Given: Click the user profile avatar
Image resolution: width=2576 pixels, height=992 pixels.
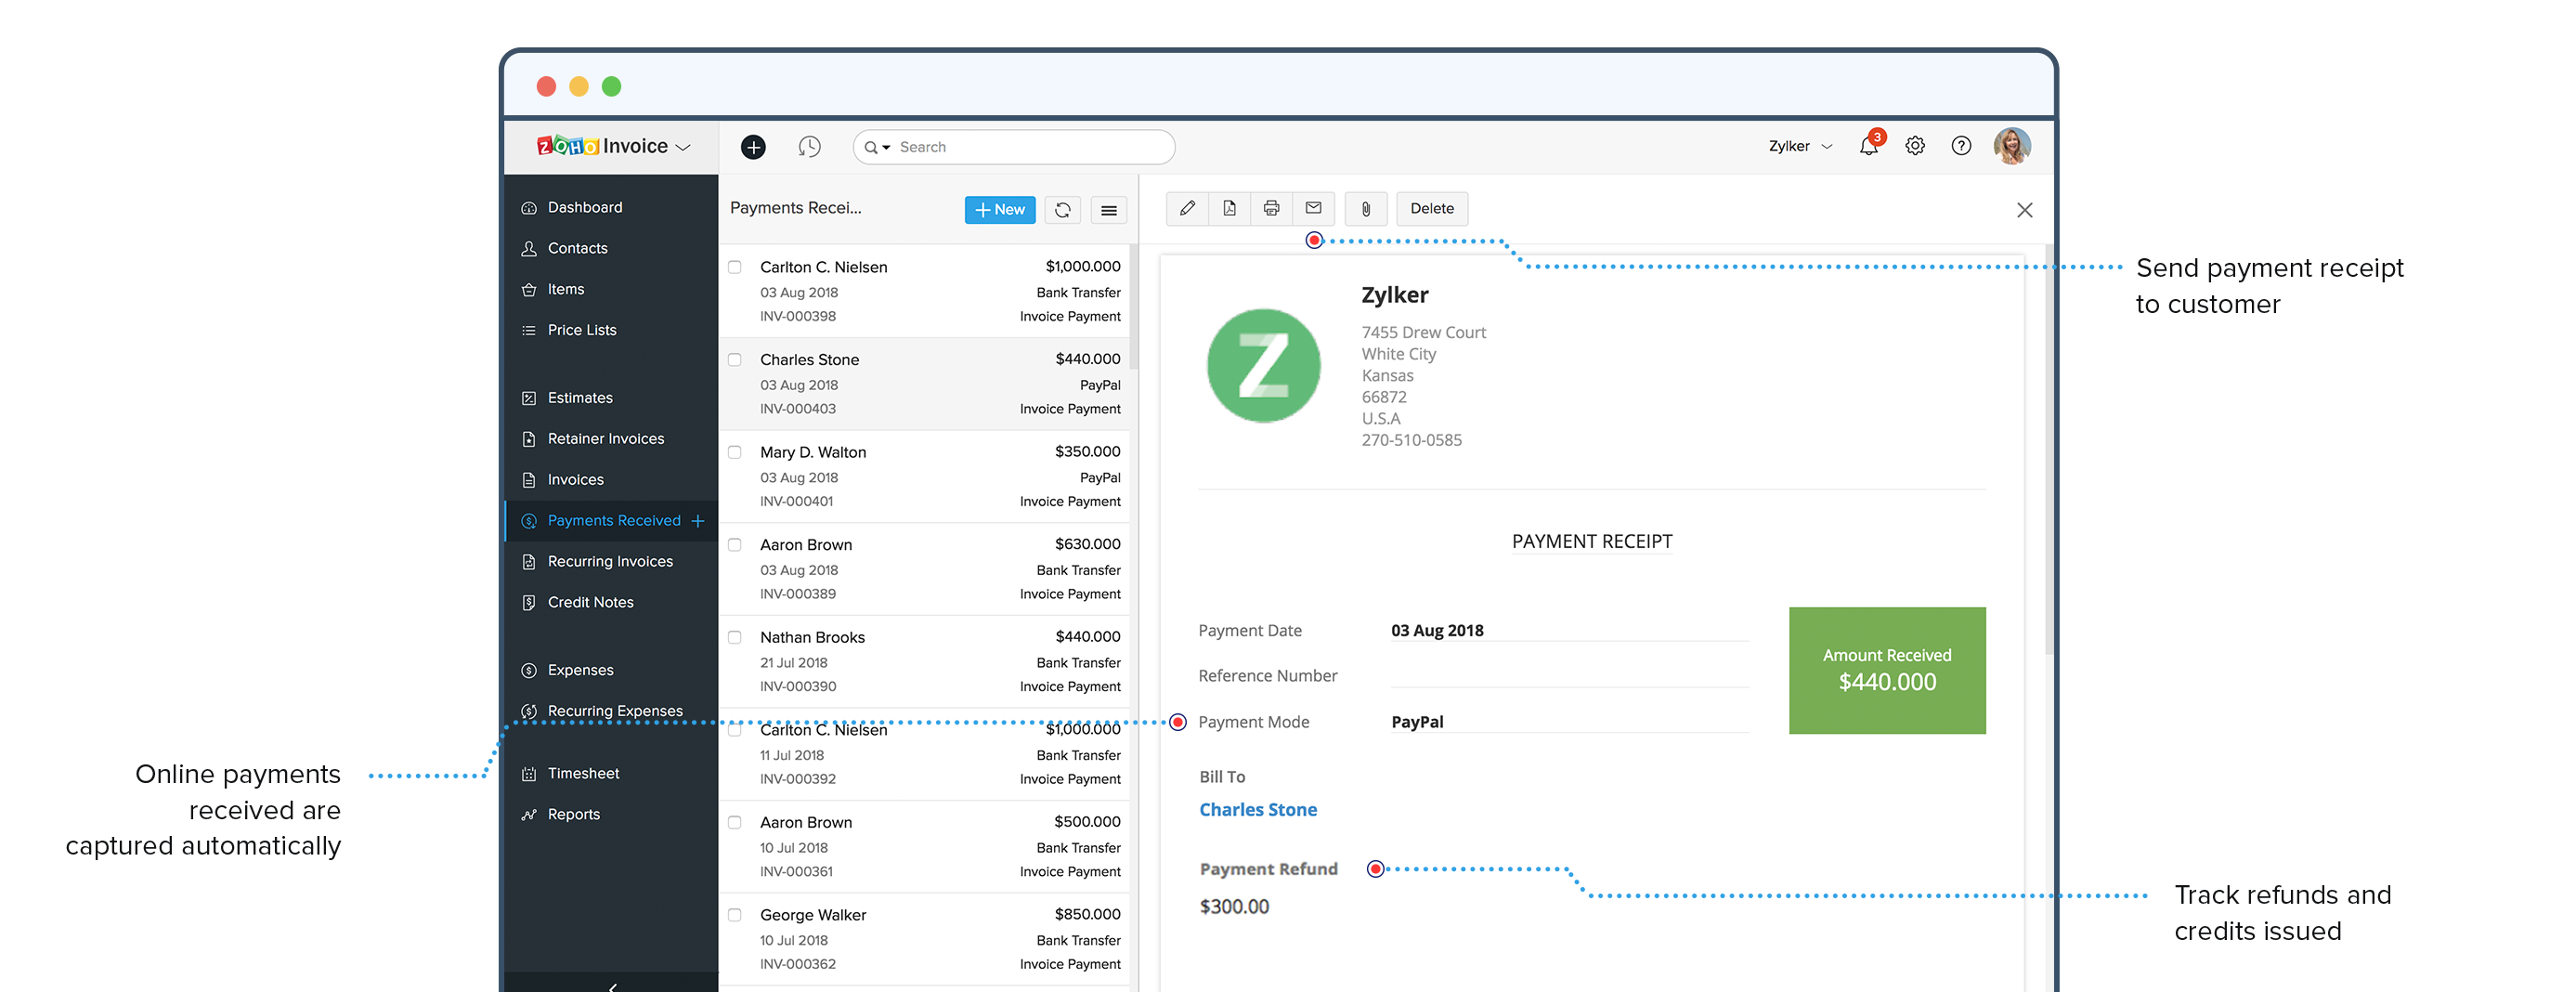Looking at the screenshot, I should 2011,146.
